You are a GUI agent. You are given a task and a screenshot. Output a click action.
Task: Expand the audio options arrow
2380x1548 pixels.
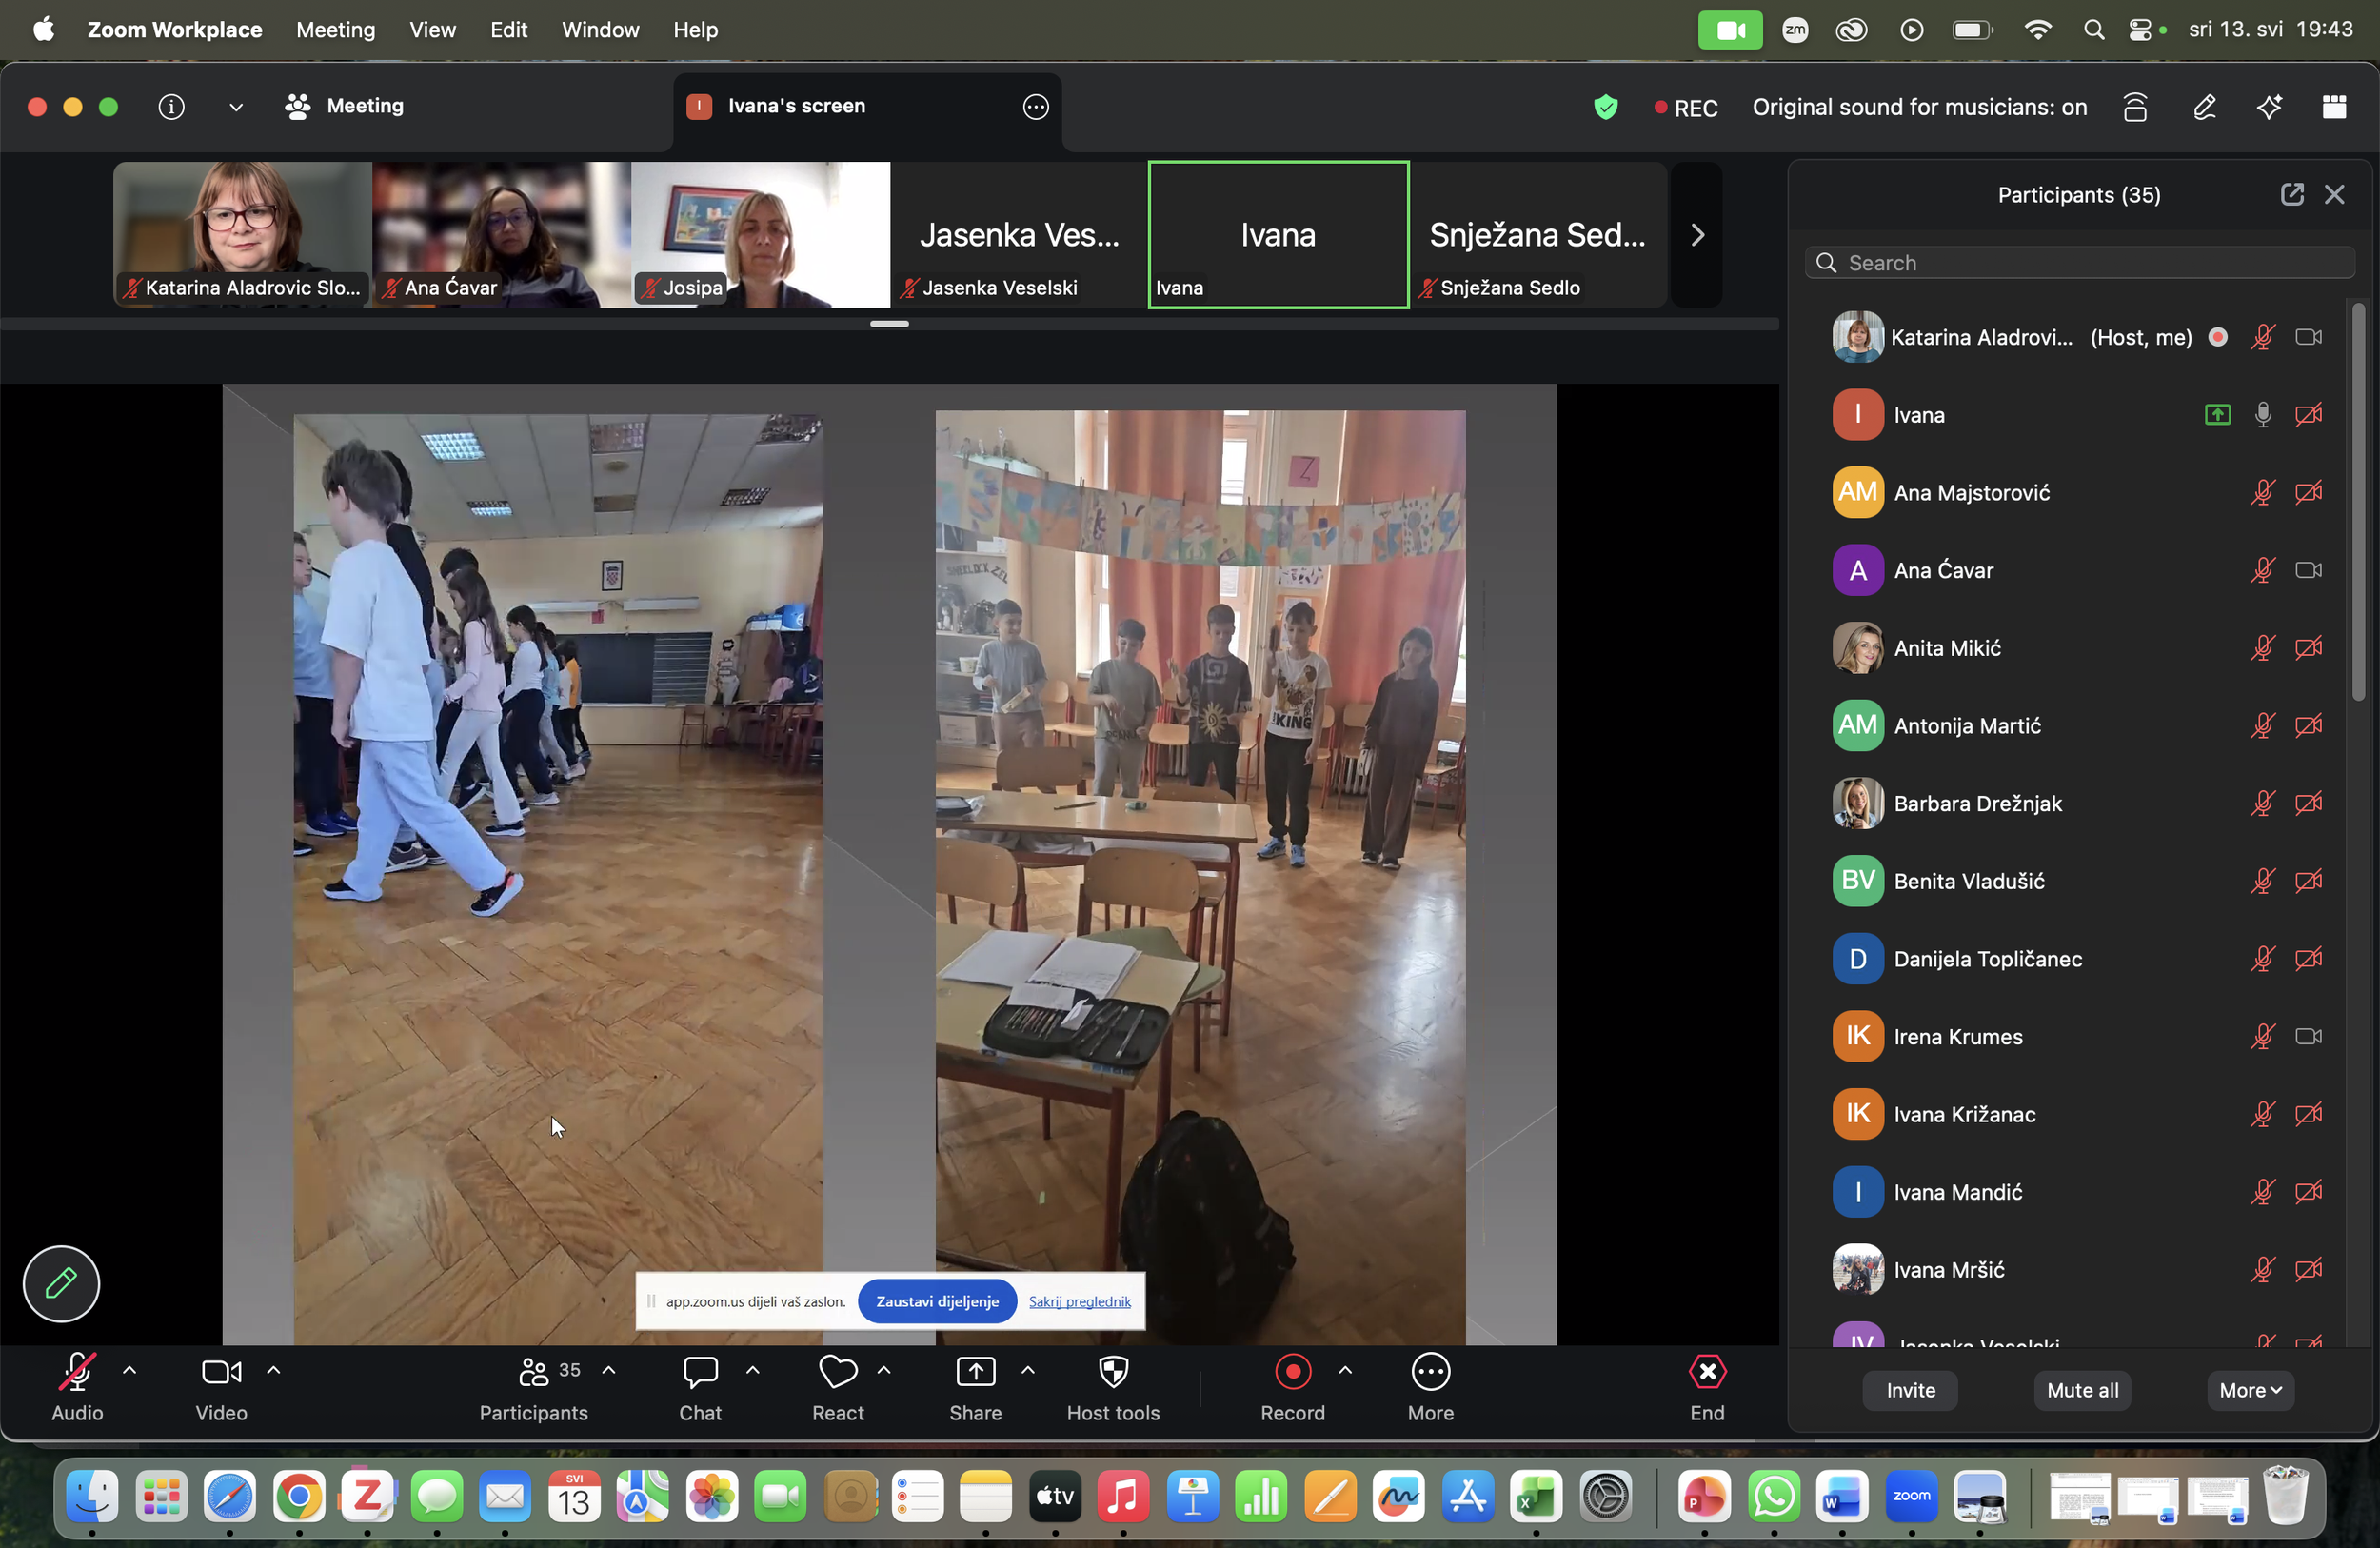tap(129, 1370)
